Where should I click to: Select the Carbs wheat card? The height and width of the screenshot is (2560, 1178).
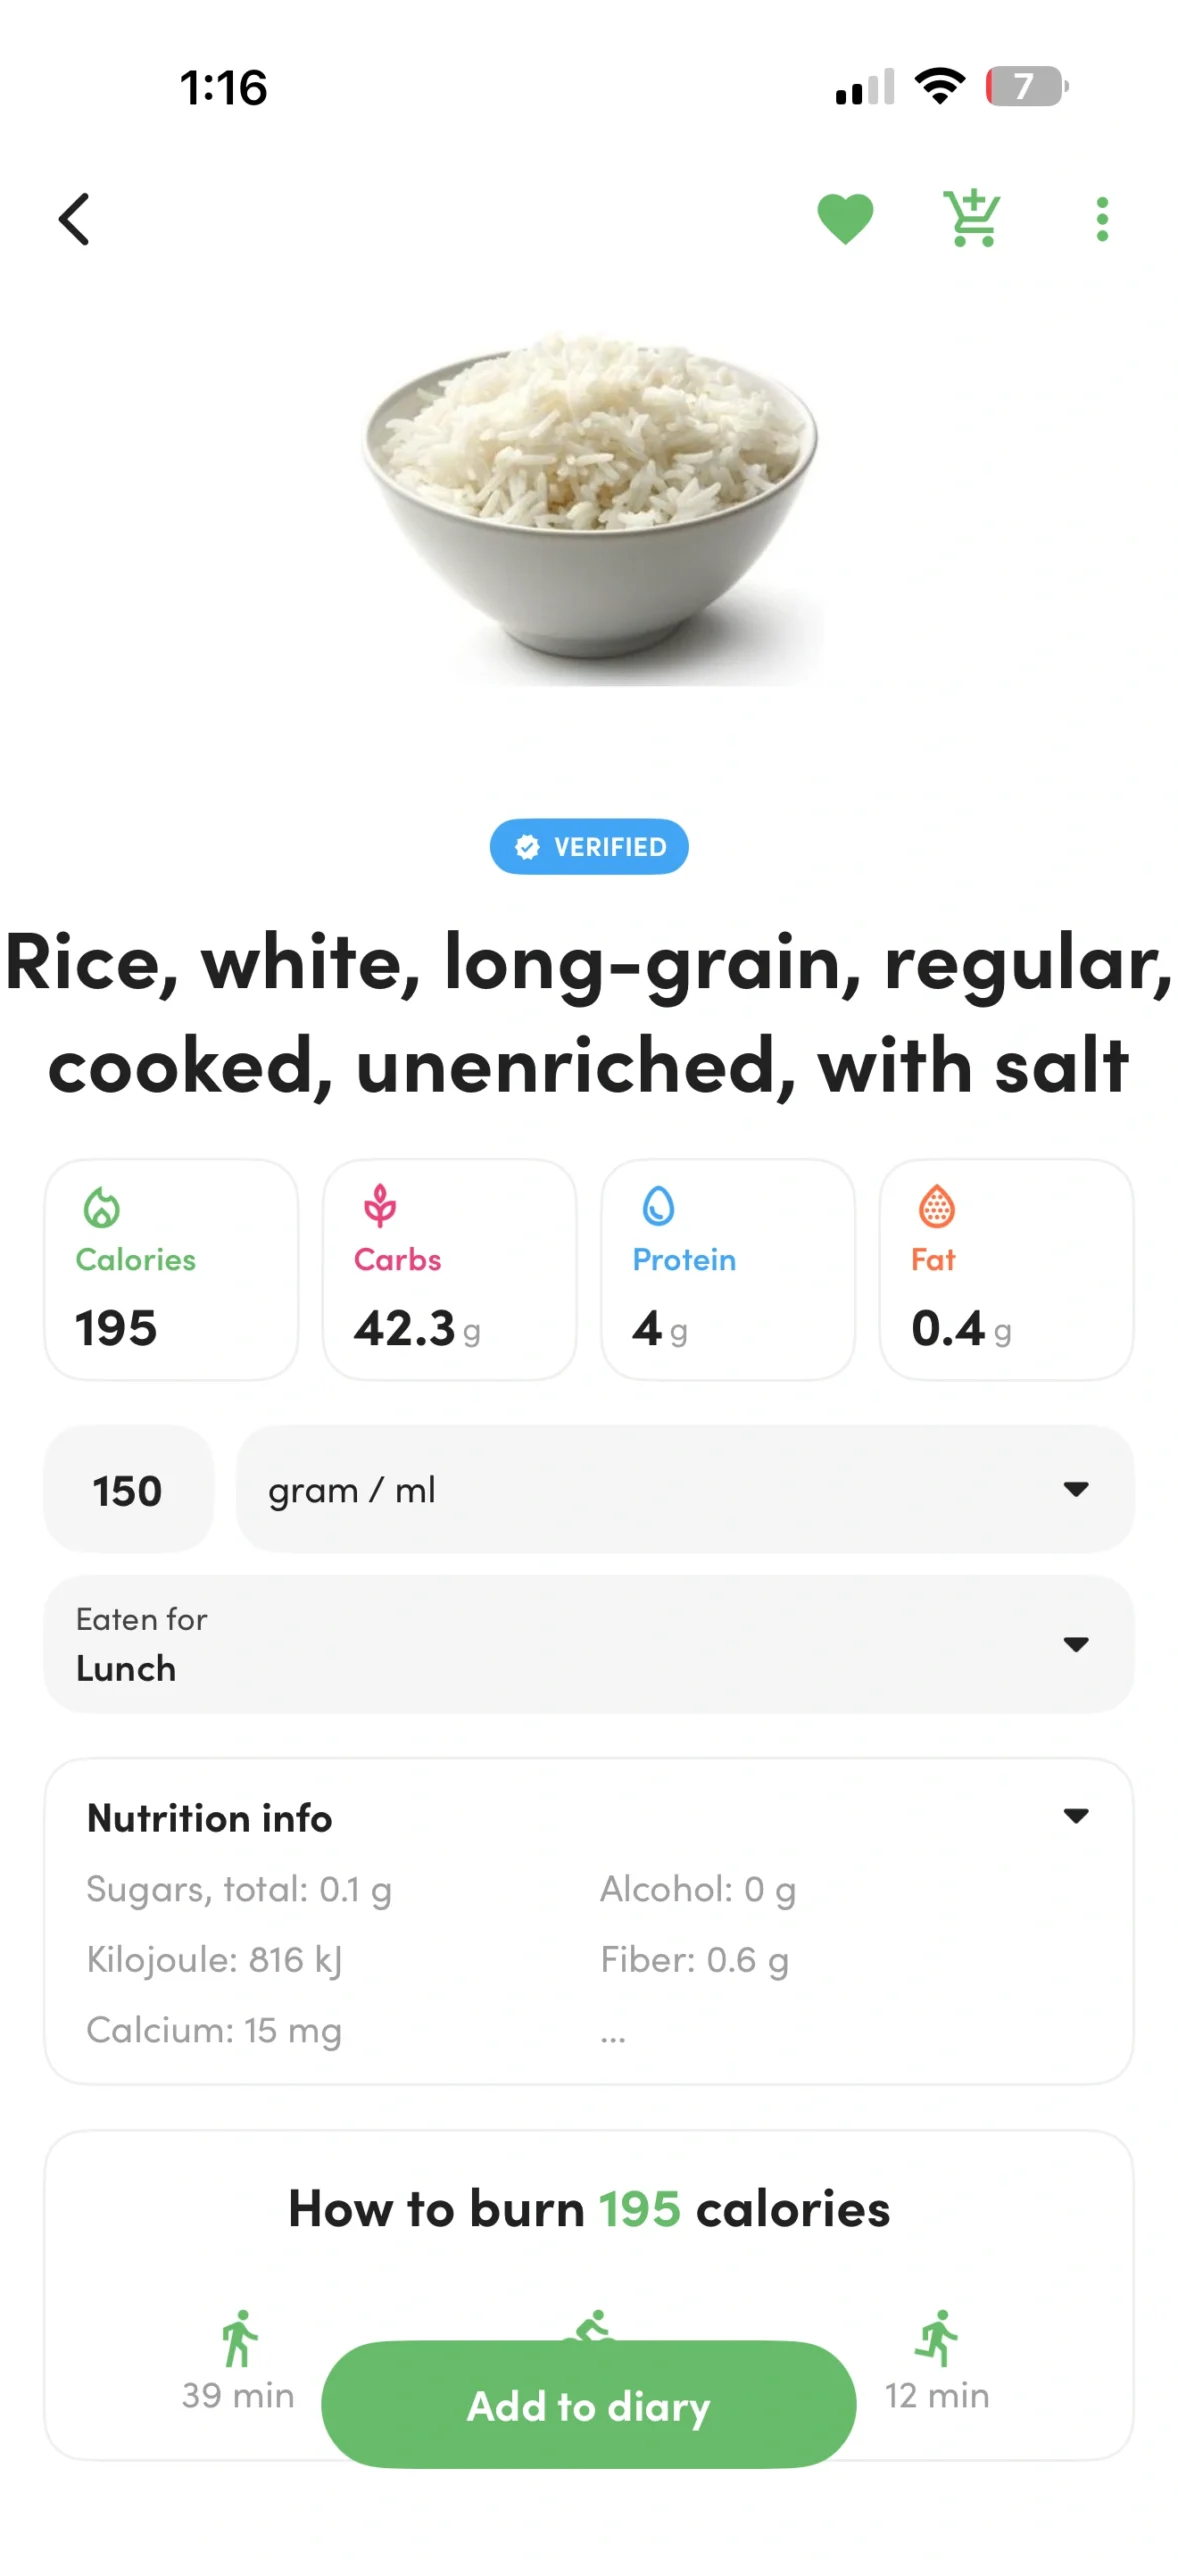tap(449, 1269)
